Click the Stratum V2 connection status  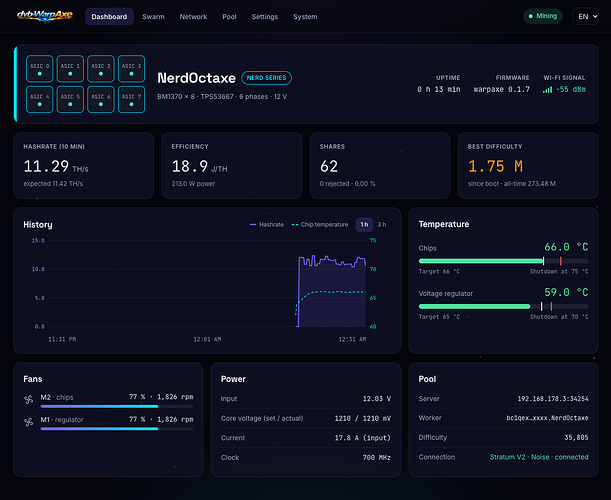[539, 457]
